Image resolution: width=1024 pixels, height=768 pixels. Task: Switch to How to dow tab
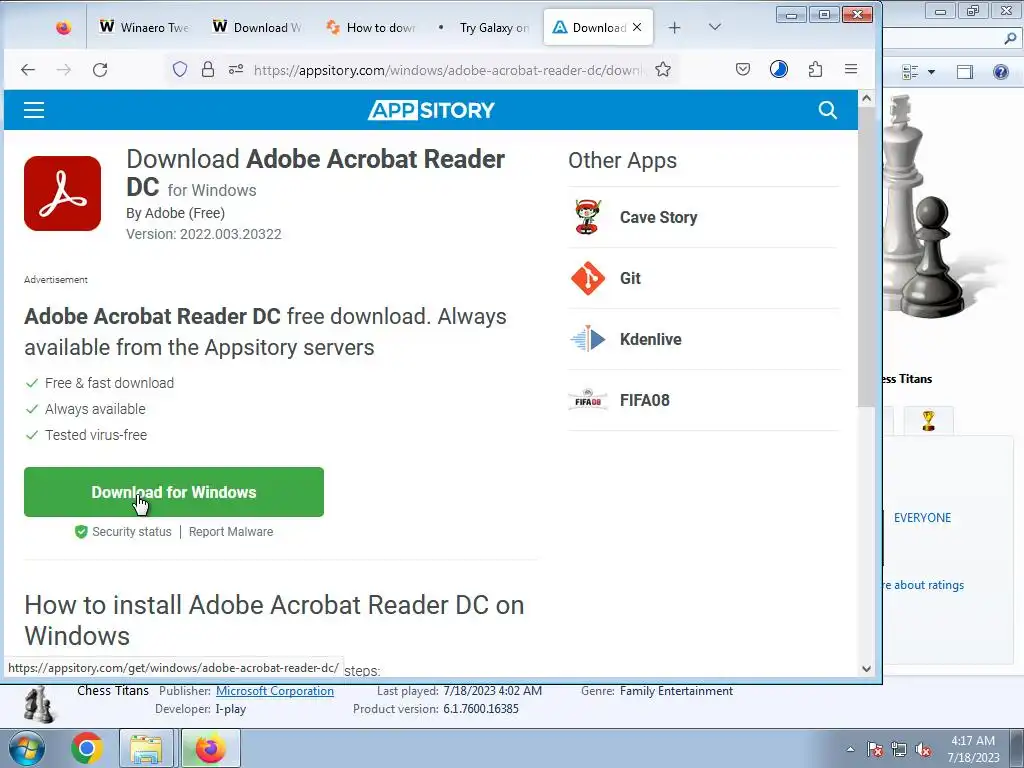[x=371, y=27]
